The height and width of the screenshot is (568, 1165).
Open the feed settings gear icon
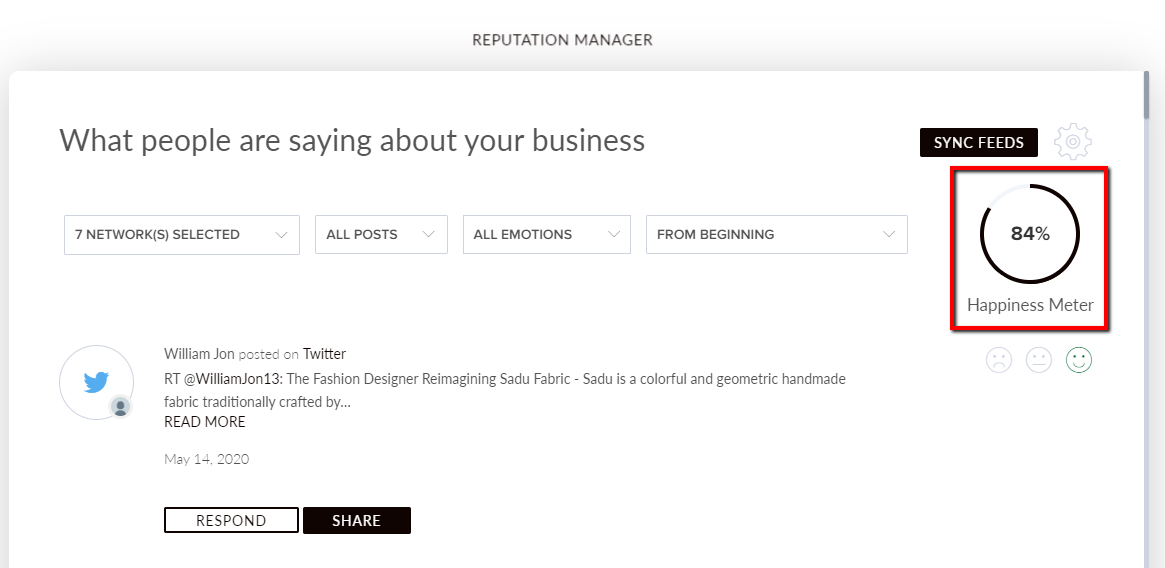pyautogui.click(x=1073, y=143)
